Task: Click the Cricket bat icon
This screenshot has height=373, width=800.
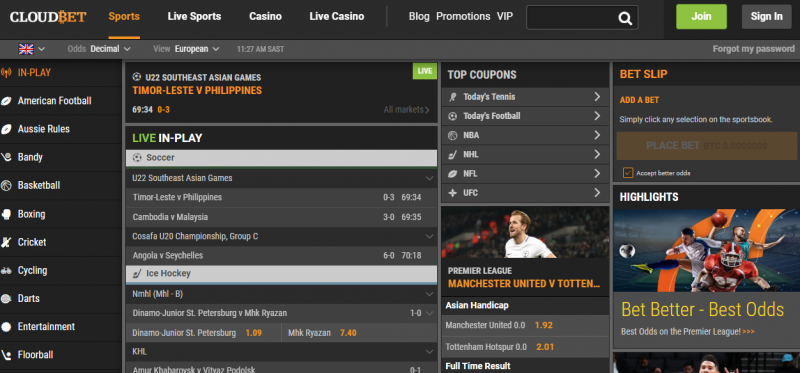Action: pyautogui.click(x=6, y=242)
